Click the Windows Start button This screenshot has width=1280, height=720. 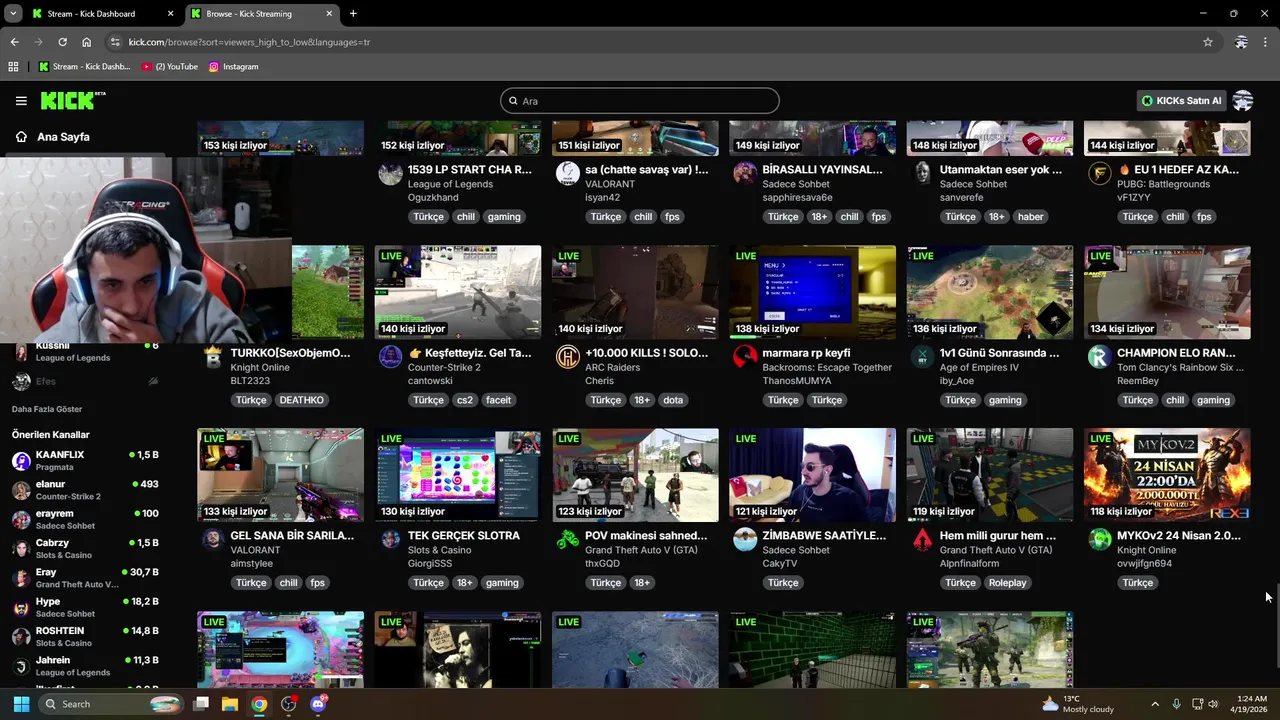tap(21, 704)
